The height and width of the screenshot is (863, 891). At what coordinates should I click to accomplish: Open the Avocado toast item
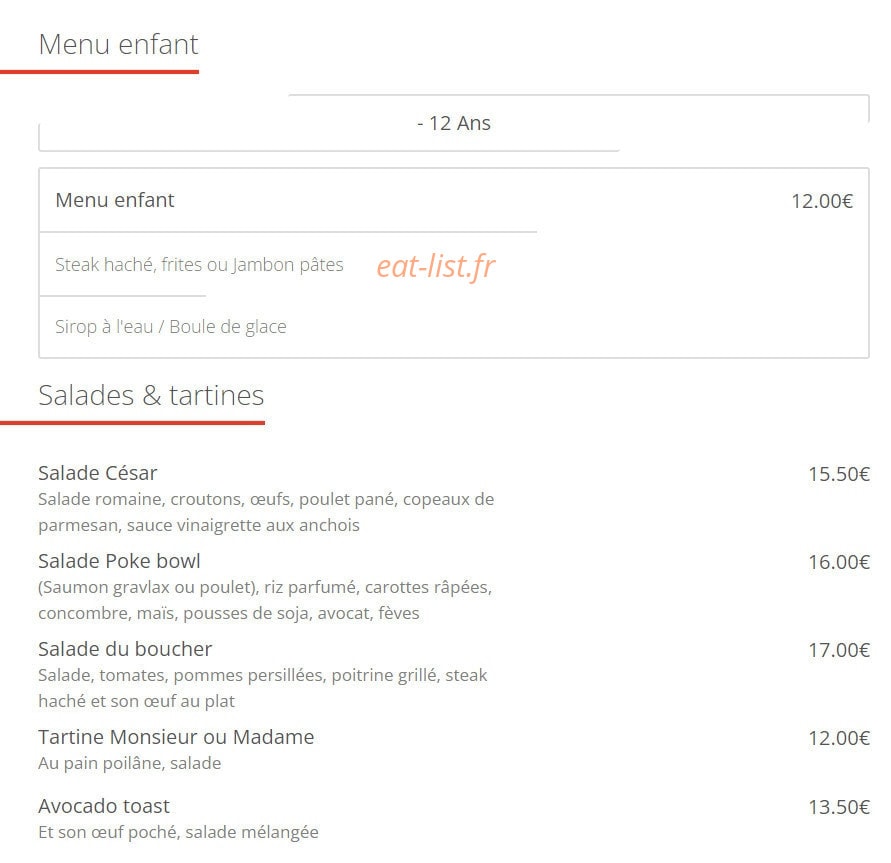[104, 806]
